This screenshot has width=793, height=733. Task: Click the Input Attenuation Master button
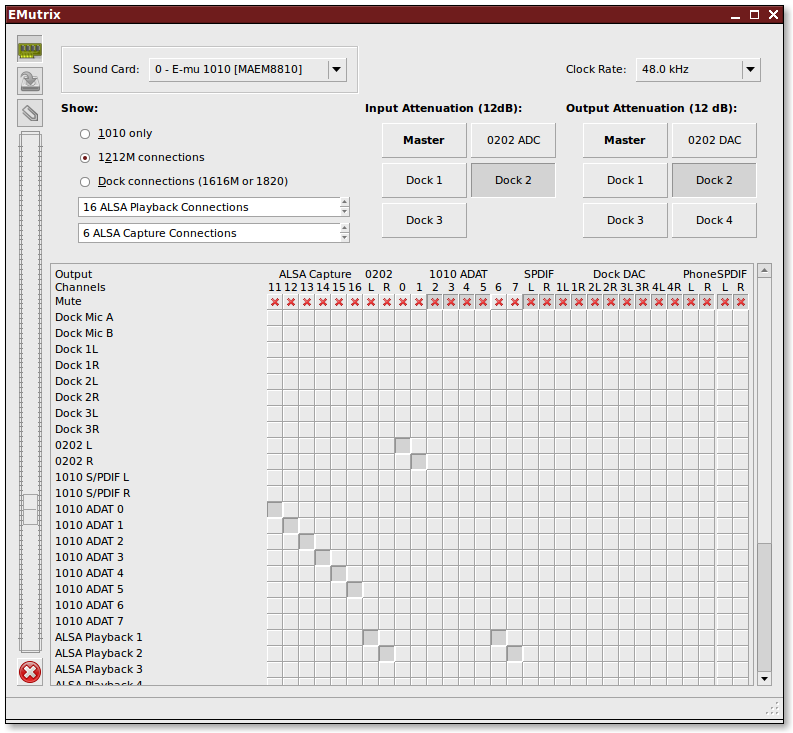coord(424,140)
